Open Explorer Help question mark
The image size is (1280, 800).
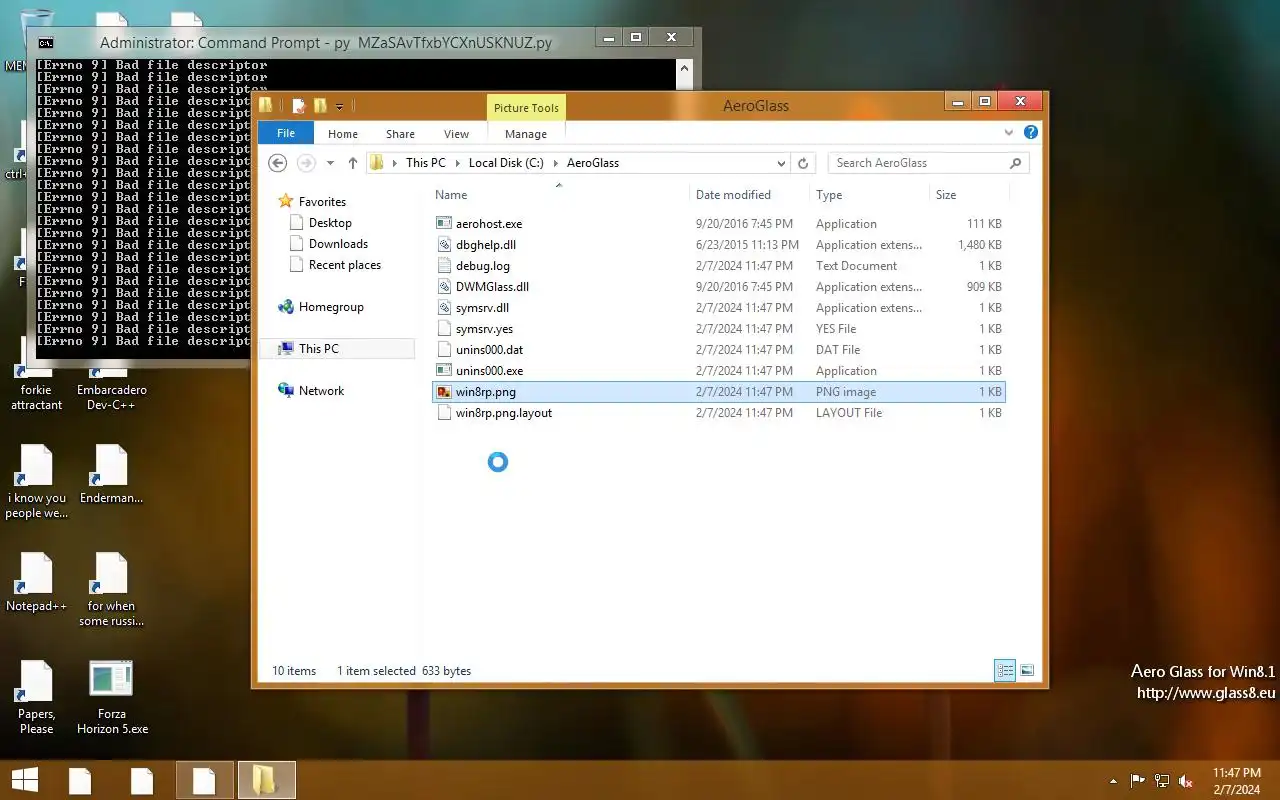pos(1031,132)
